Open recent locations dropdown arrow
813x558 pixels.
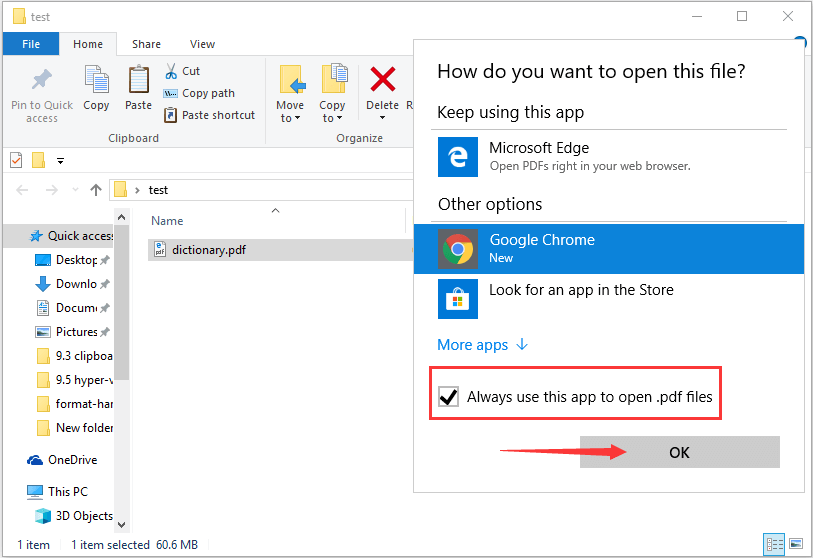point(75,190)
